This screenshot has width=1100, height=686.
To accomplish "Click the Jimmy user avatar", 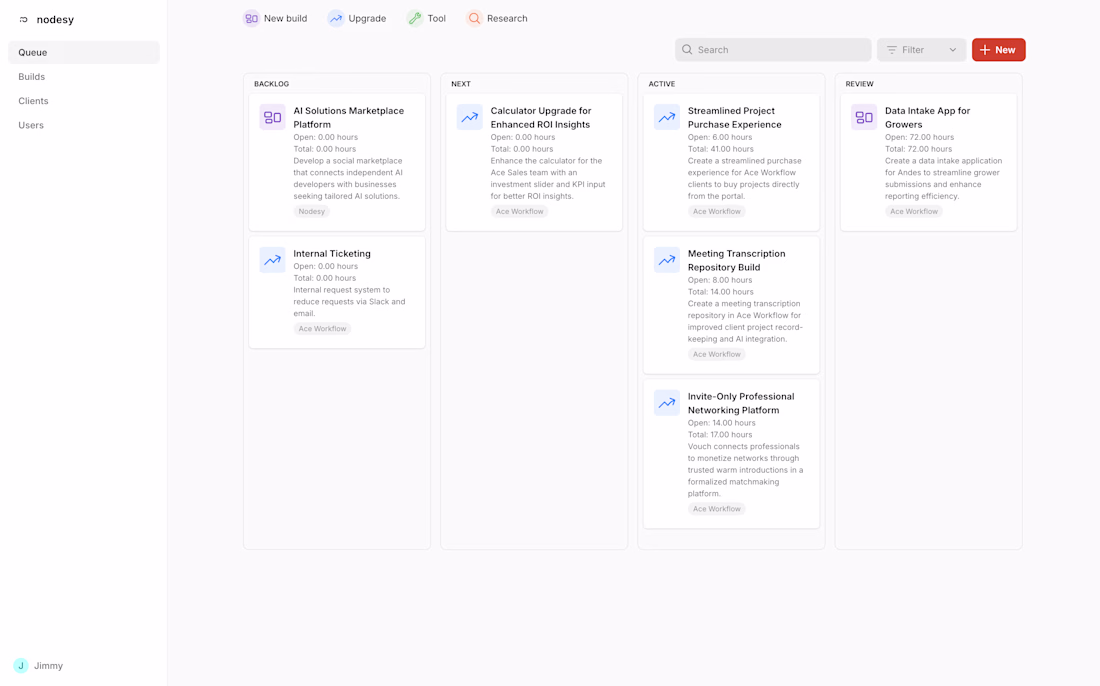I will (21, 666).
